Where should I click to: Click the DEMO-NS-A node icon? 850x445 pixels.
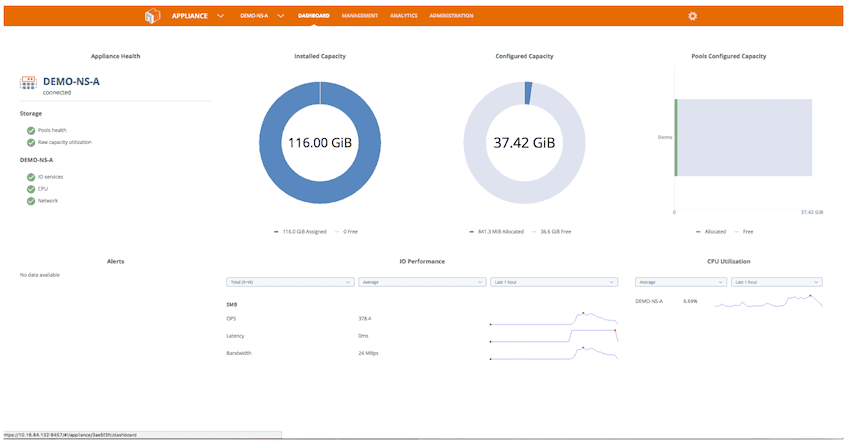tap(28, 82)
